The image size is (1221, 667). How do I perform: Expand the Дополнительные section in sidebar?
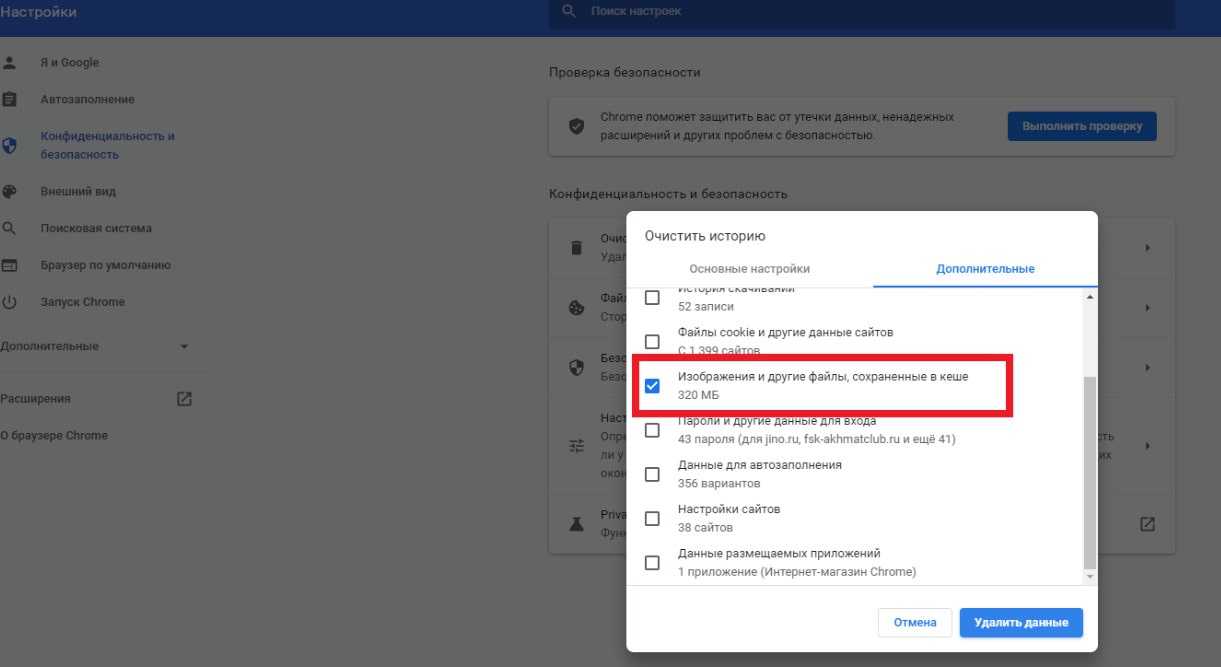[x=96, y=346]
